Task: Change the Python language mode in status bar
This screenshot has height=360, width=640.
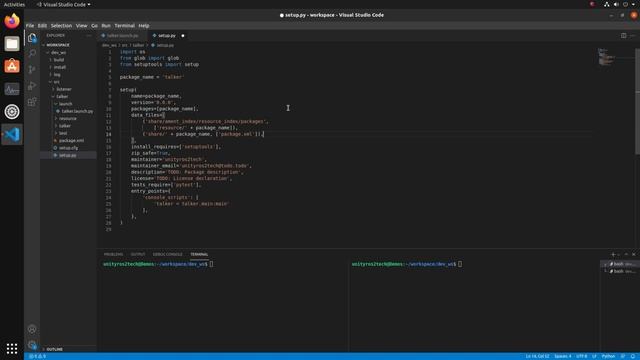Action: click(608, 356)
